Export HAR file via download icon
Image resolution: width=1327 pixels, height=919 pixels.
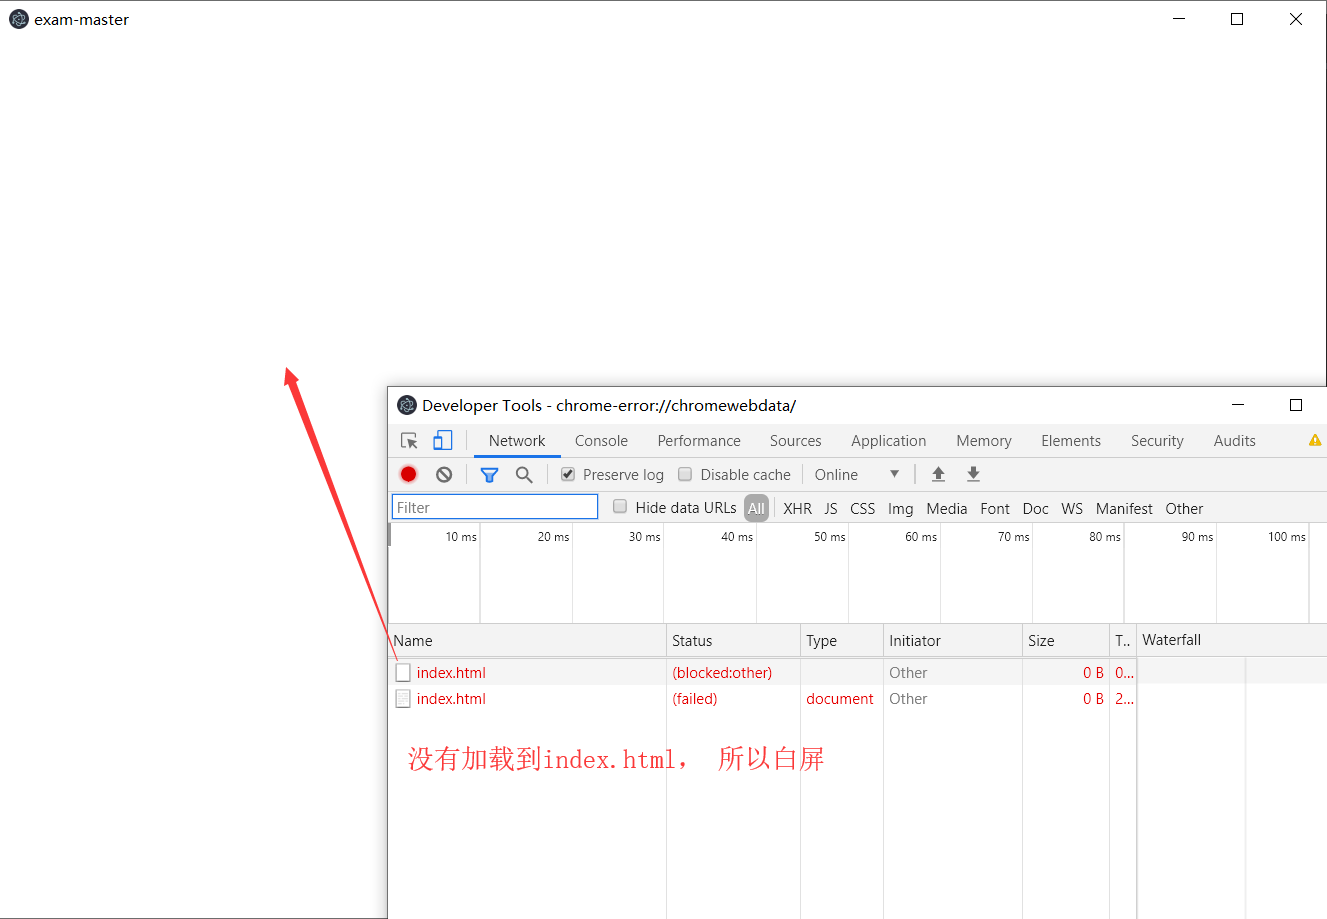[973, 474]
